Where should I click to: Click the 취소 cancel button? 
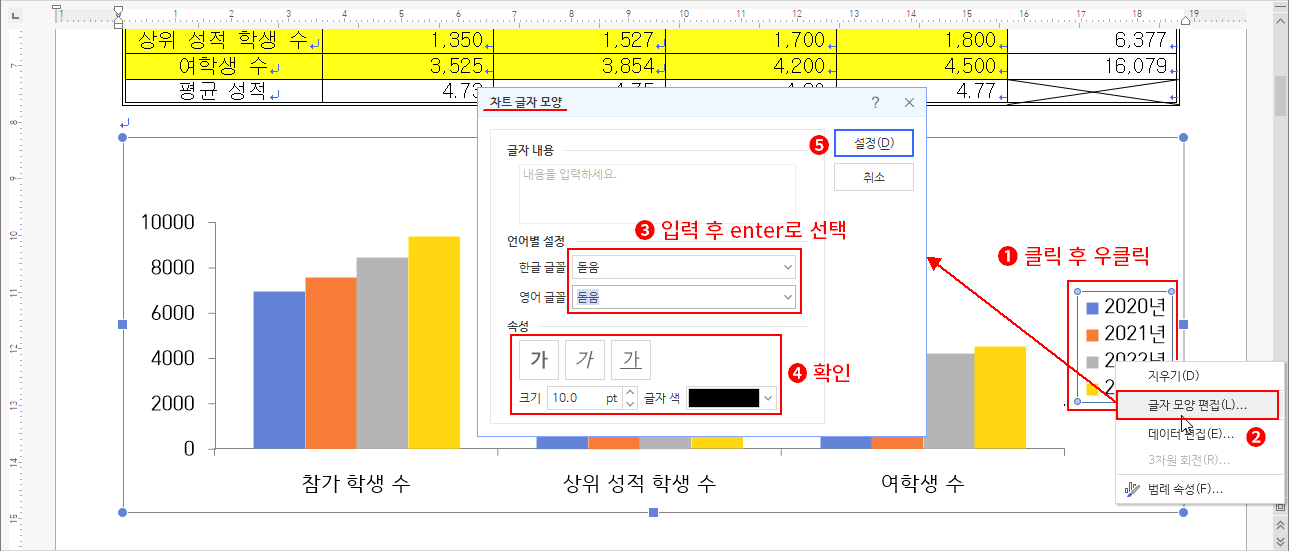click(x=874, y=177)
